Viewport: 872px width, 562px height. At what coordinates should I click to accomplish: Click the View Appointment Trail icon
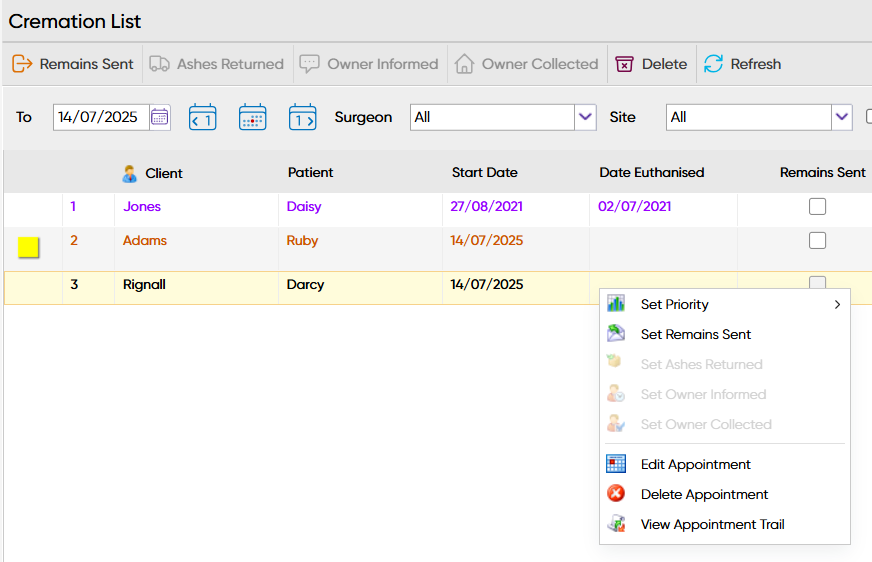[616, 524]
